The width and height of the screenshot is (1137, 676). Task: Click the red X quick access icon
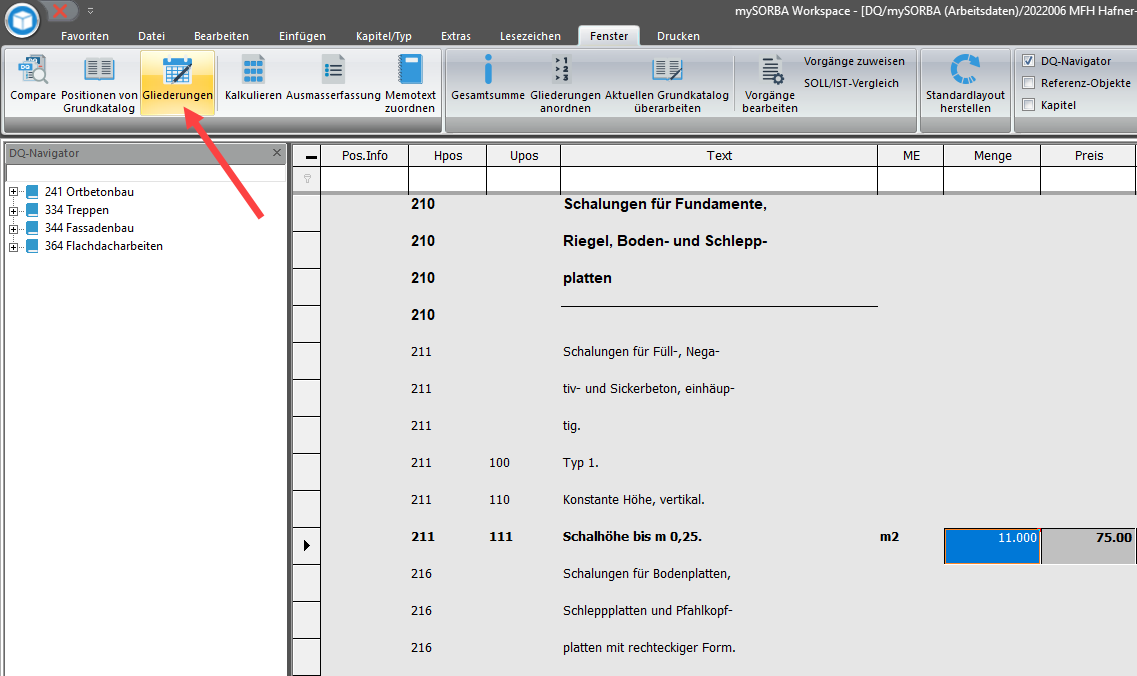pyautogui.click(x=60, y=11)
